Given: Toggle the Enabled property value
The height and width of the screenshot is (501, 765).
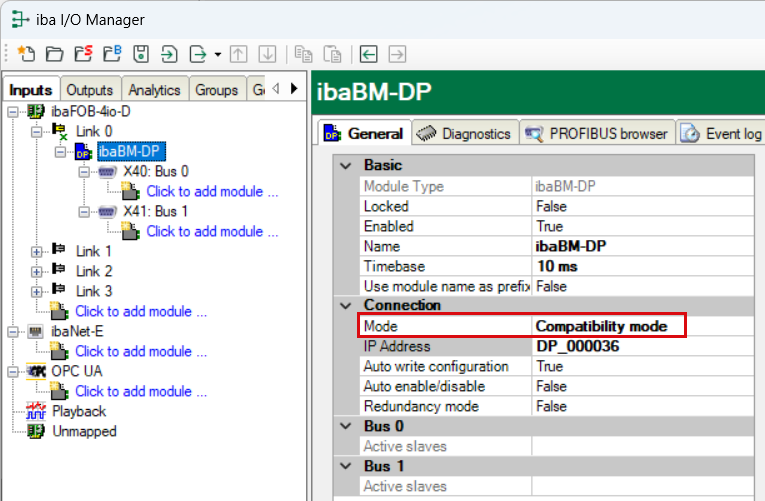Looking at the screenshot, I should point(640,226).
